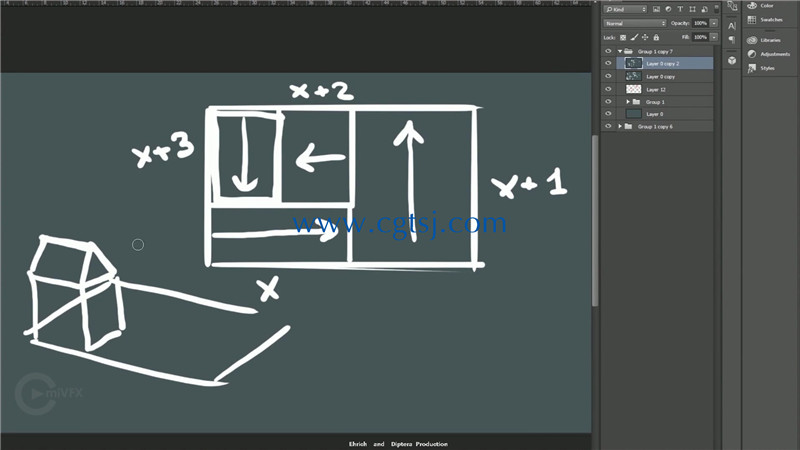
Task: Toggle lock image pixels brush icon
Action: (x=634, y=37)
